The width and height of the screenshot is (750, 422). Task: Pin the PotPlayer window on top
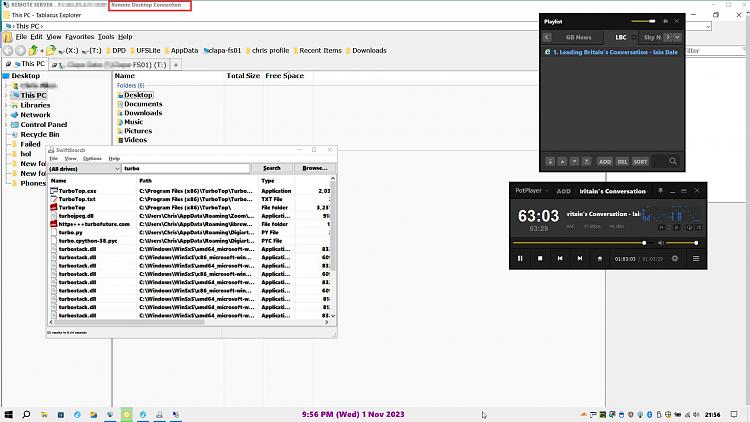[x=661, y=191]
